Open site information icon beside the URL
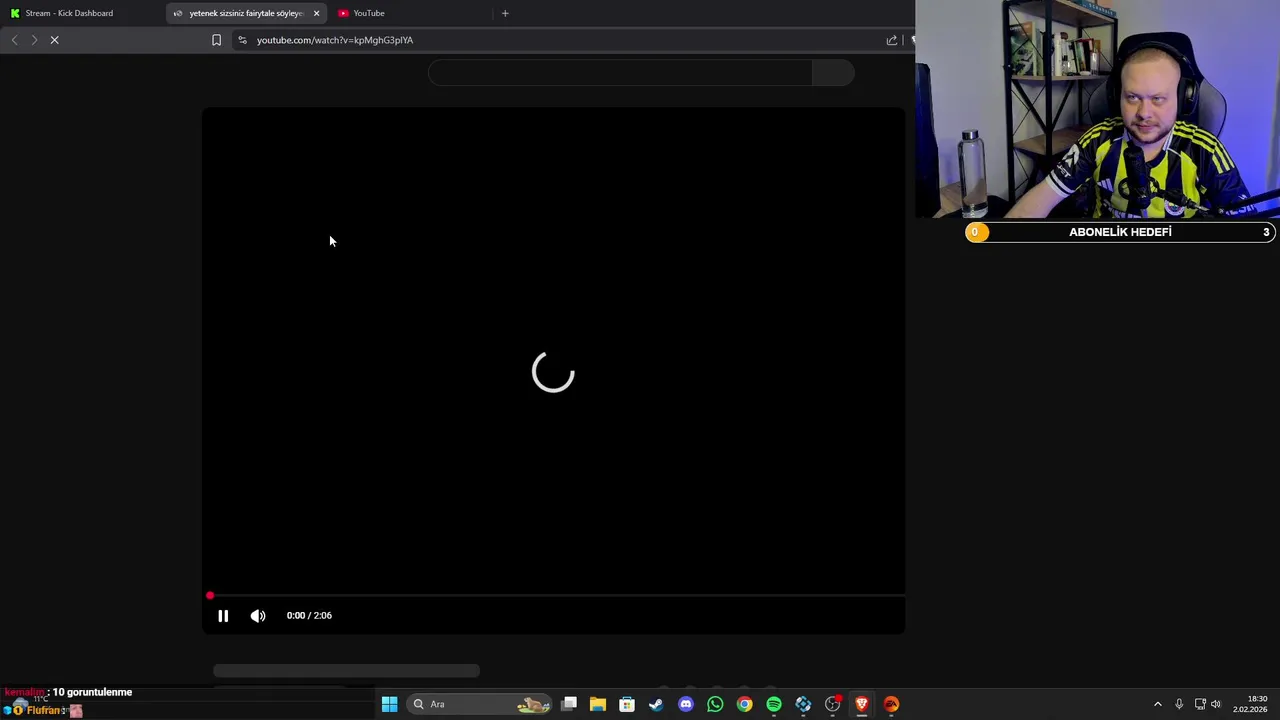Screen dimensions: 1280x720 click(242, 40)
